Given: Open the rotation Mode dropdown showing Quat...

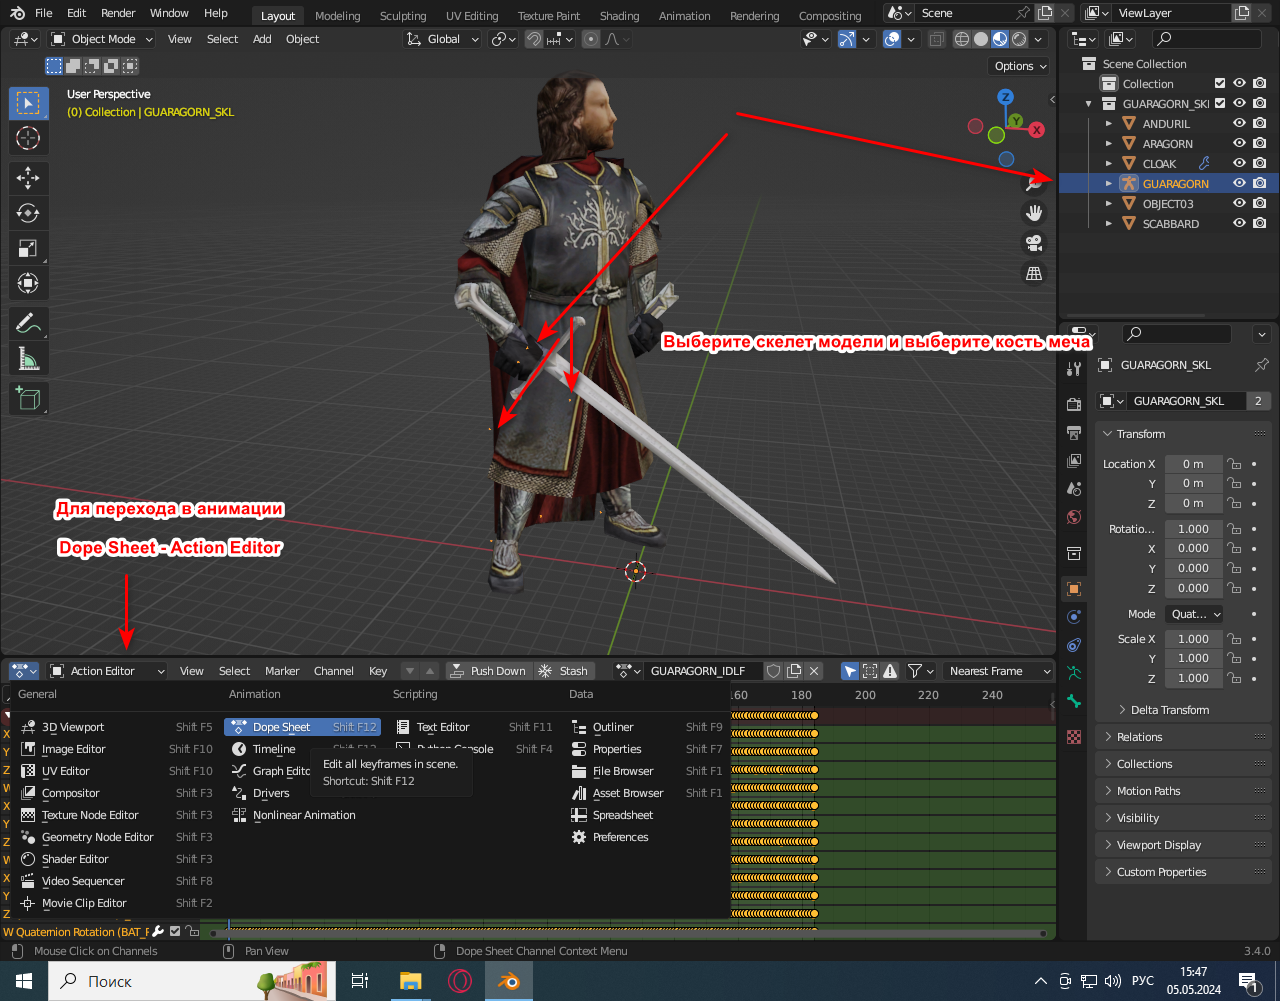Looking at the screenshot, I should click(1195, 614).
